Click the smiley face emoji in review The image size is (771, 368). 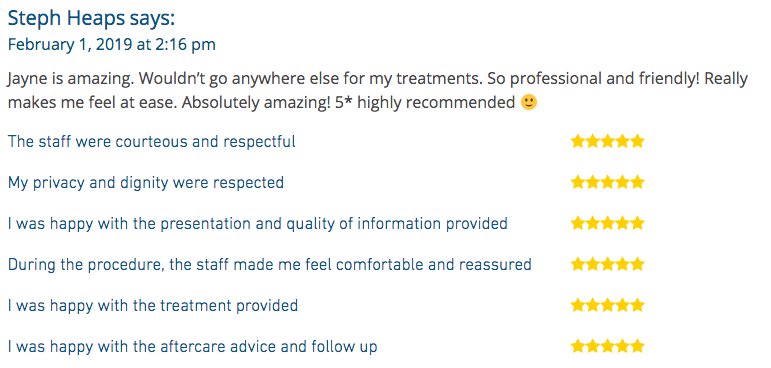pyautogui.click(x=529, y=102)
